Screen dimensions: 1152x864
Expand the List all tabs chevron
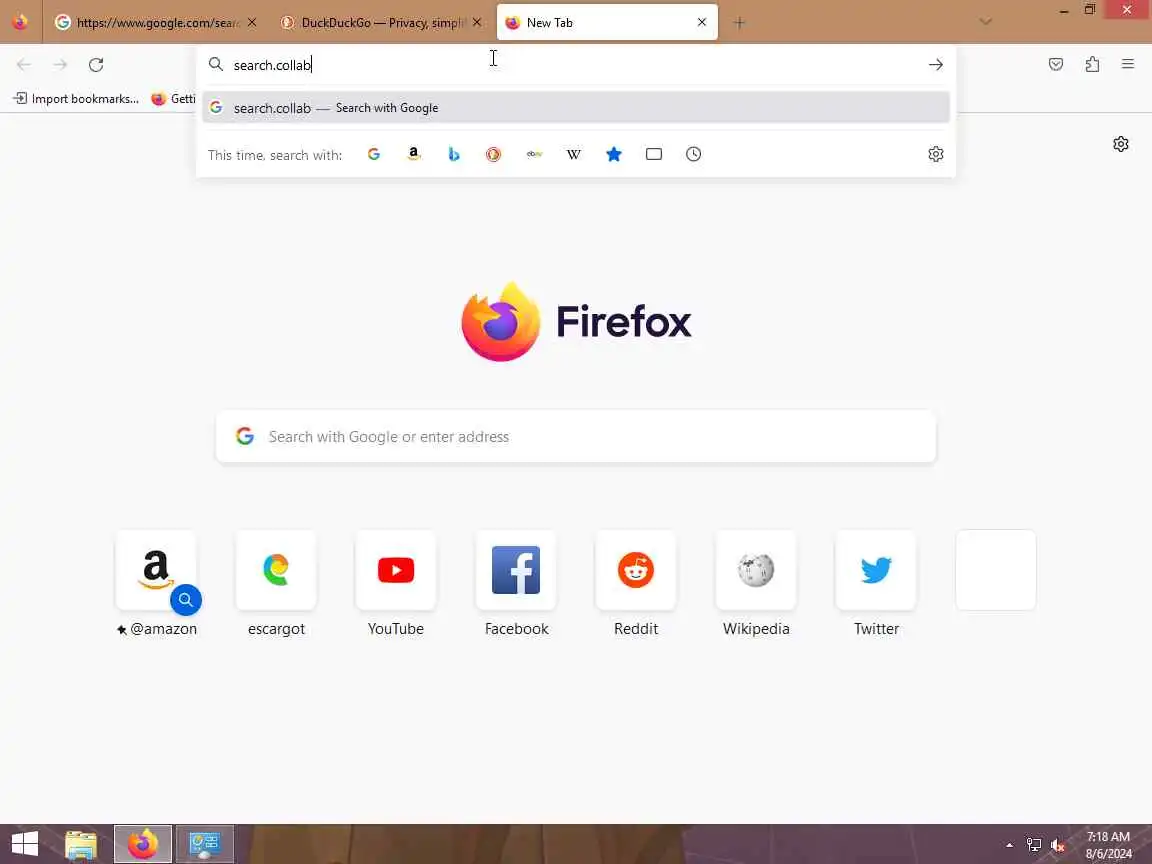pos(986,22)
